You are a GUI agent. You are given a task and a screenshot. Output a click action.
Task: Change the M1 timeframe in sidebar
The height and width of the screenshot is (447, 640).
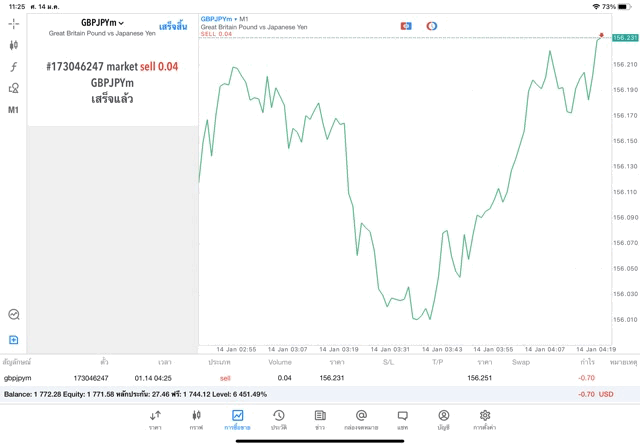13,110
